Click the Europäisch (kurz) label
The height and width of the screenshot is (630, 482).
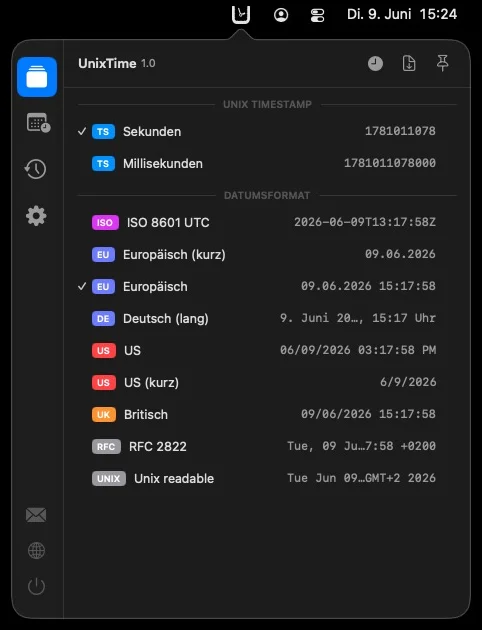174,255
